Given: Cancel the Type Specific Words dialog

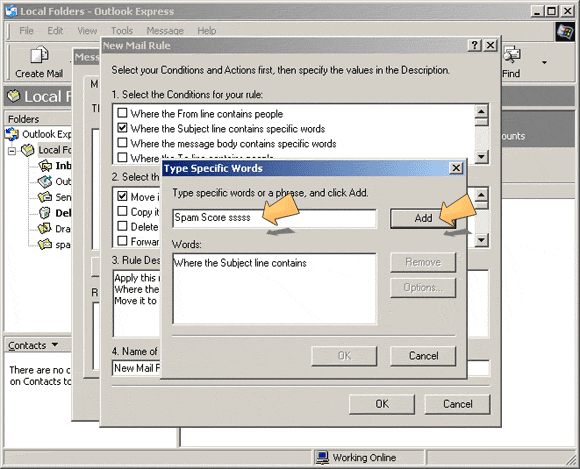Looking at the screenshot, I should [x=423, y=356].
